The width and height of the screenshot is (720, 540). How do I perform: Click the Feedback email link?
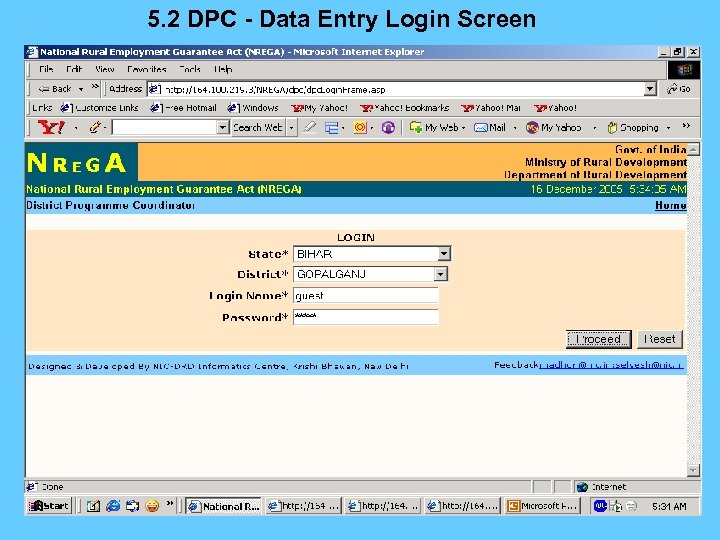(x=612, y=365)
